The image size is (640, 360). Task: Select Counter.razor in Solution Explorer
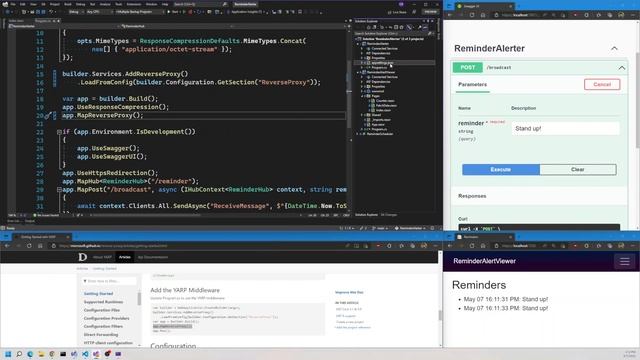click(x=385, y=101)
